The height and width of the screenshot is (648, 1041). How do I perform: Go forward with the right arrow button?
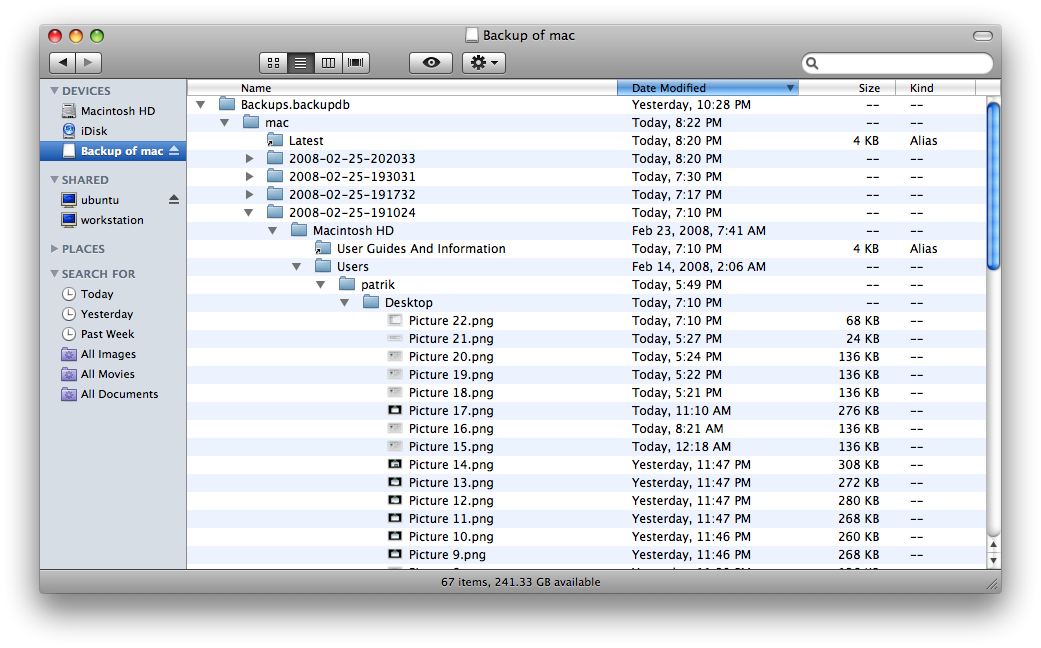pos(88,62)
